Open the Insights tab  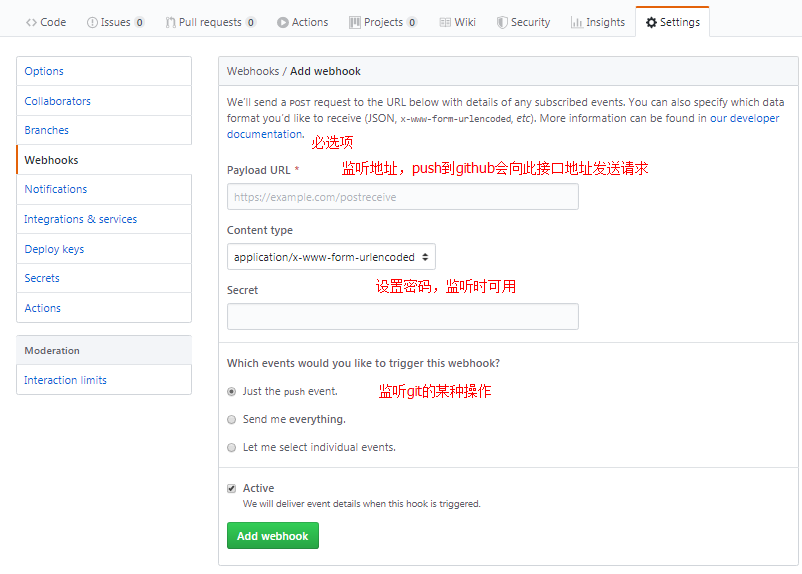click(598, 23)
